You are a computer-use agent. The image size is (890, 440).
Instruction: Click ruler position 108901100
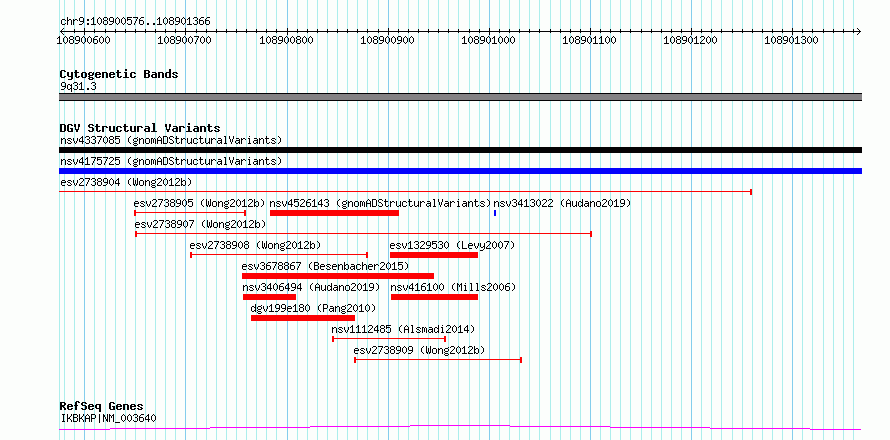[590, 40]
